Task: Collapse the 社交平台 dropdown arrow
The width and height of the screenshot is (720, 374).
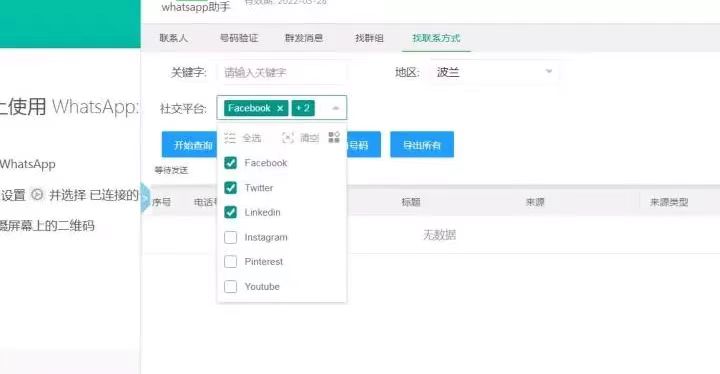Action: [x=336, y=108]
